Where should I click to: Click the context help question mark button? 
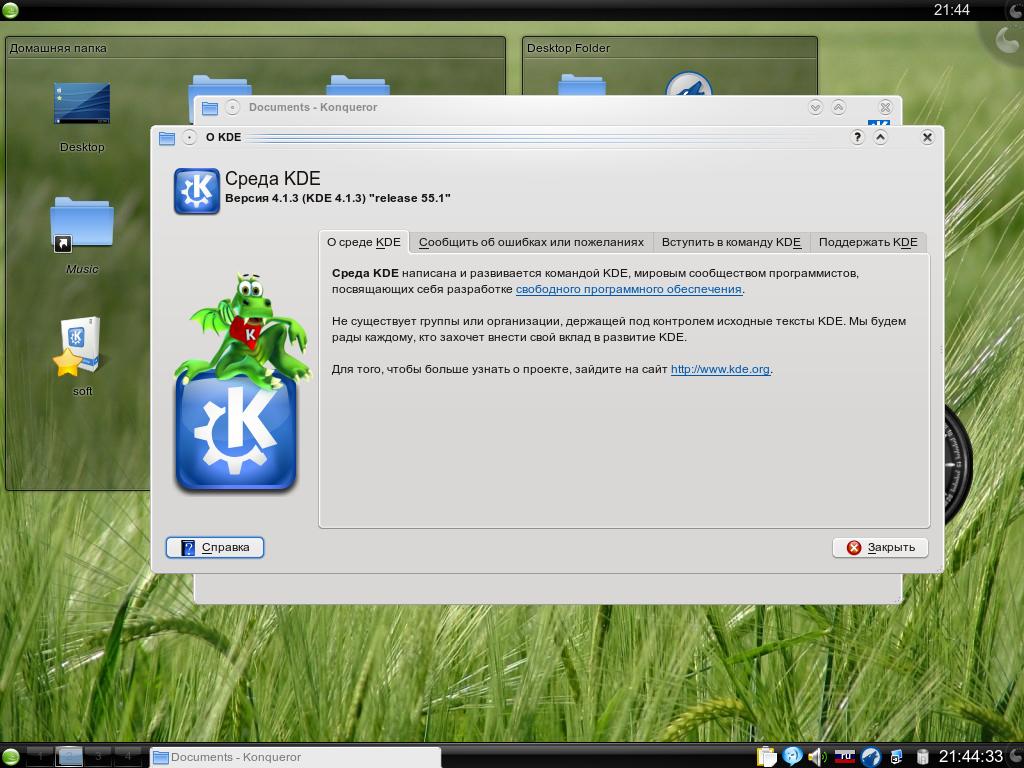[x=857, y=137]
